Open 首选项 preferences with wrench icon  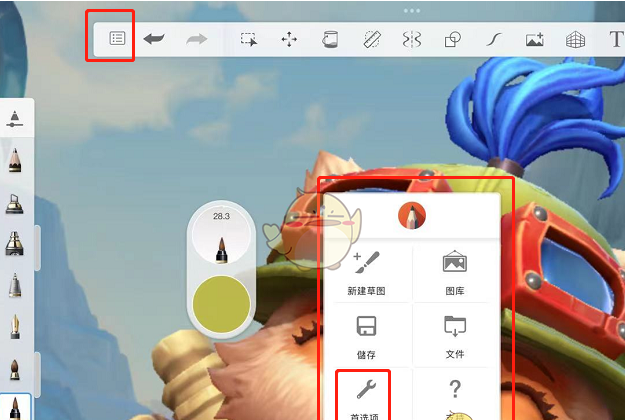tap(366, 399)
